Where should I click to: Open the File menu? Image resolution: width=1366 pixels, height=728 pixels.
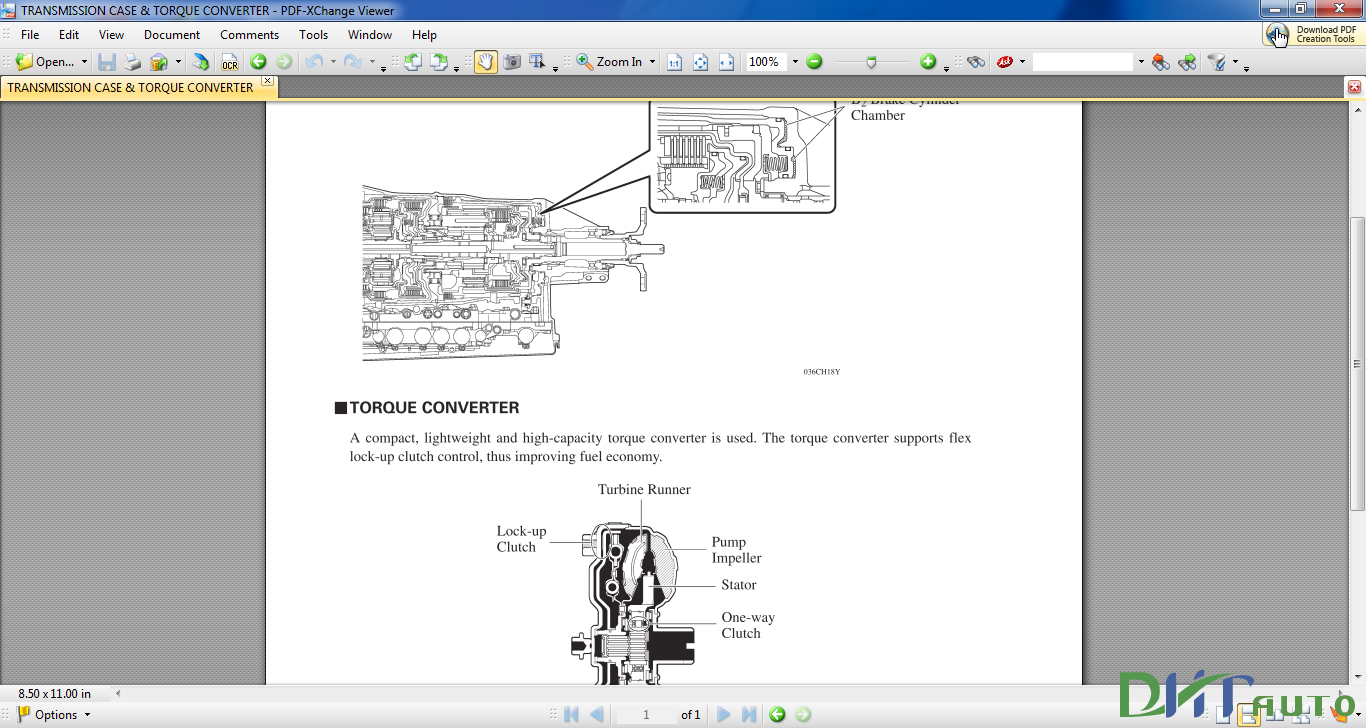pos(30,34)
